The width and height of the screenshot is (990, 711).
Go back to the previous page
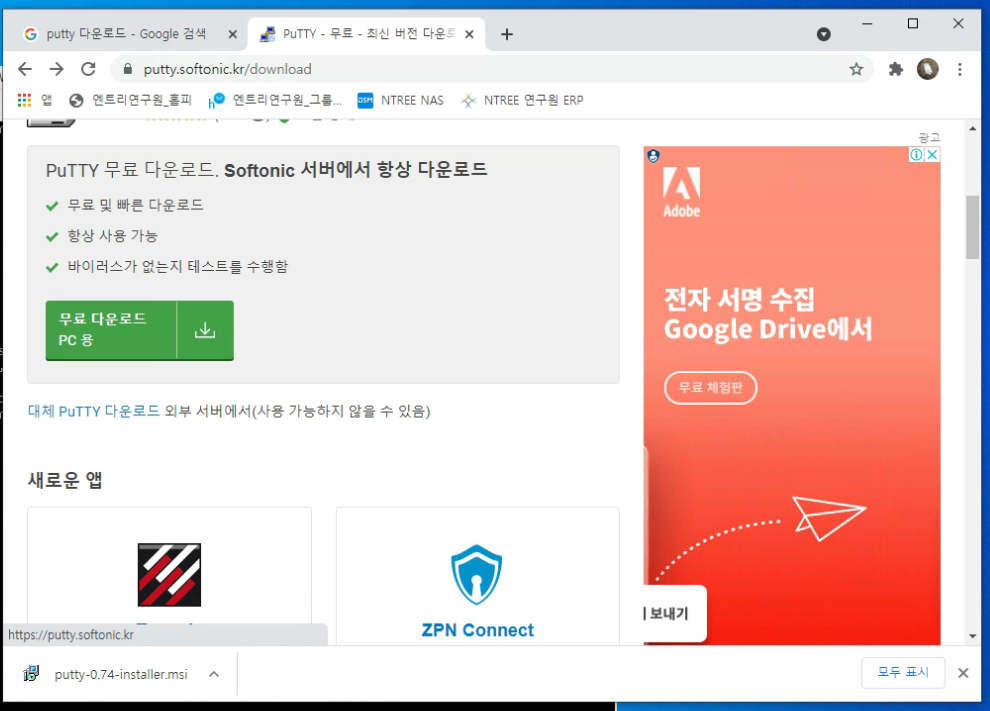coord(25,69)
